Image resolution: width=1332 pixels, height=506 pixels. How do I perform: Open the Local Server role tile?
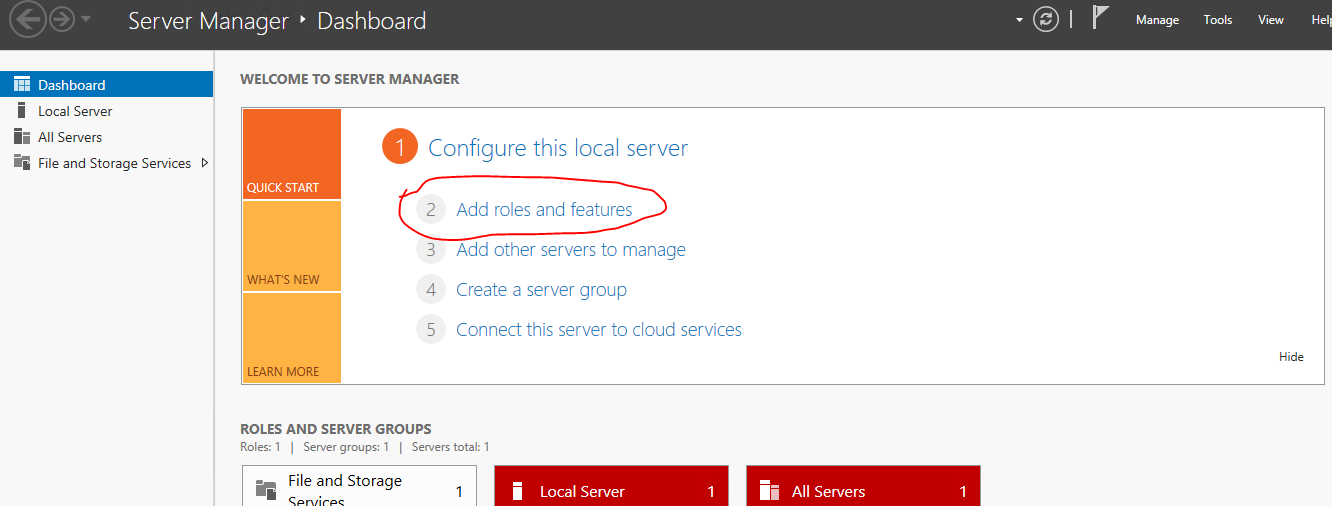(611, 486)
